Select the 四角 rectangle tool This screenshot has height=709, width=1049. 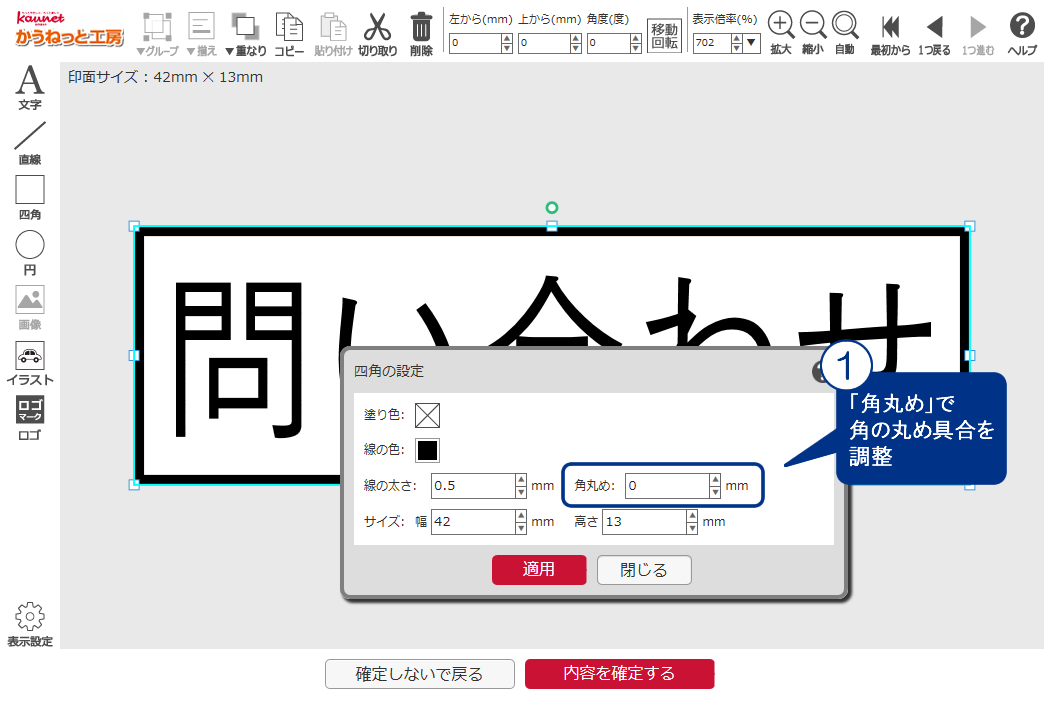[x=30, y=196]
